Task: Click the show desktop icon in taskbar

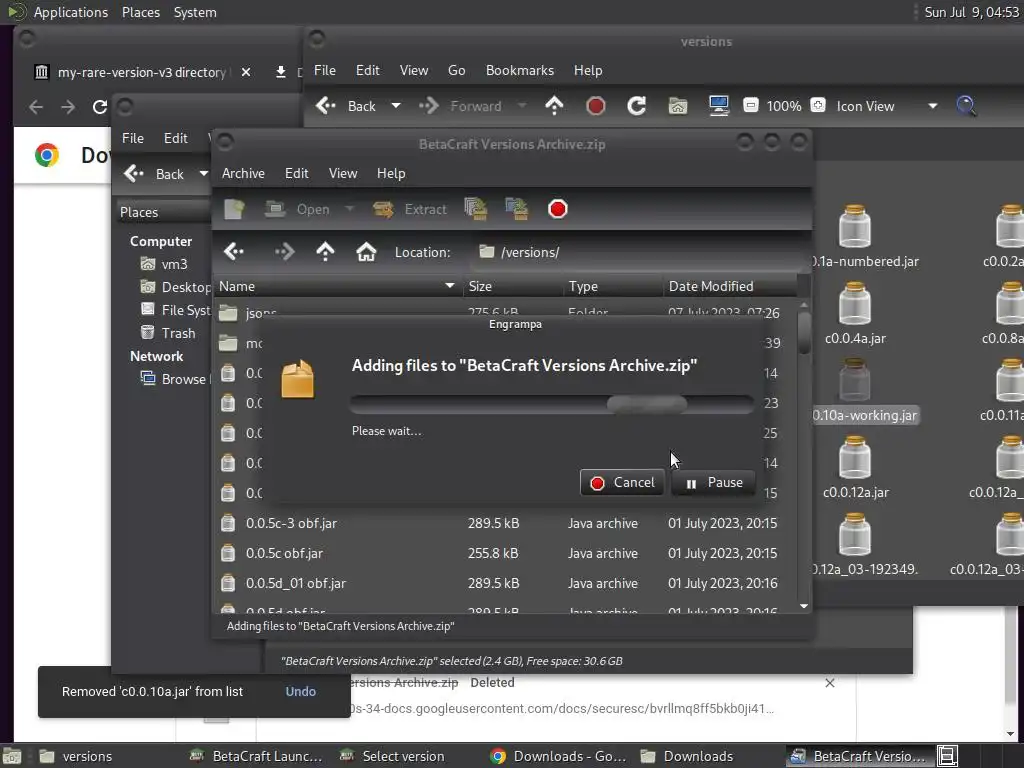Action: tap(12, 756)
